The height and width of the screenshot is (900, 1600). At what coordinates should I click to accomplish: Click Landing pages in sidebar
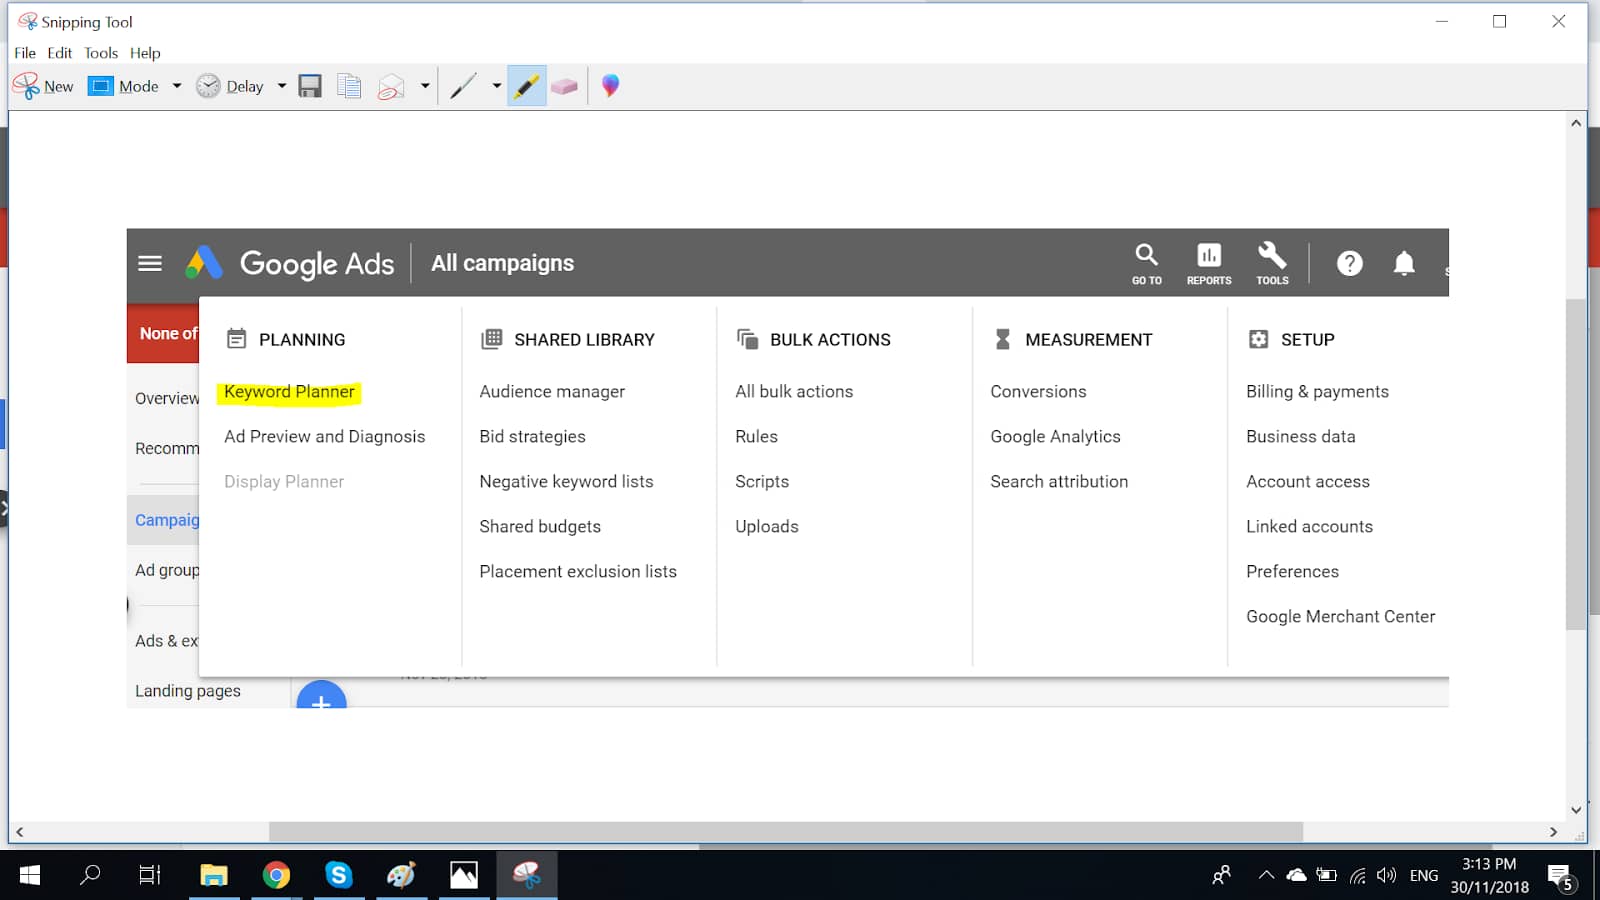188,691
